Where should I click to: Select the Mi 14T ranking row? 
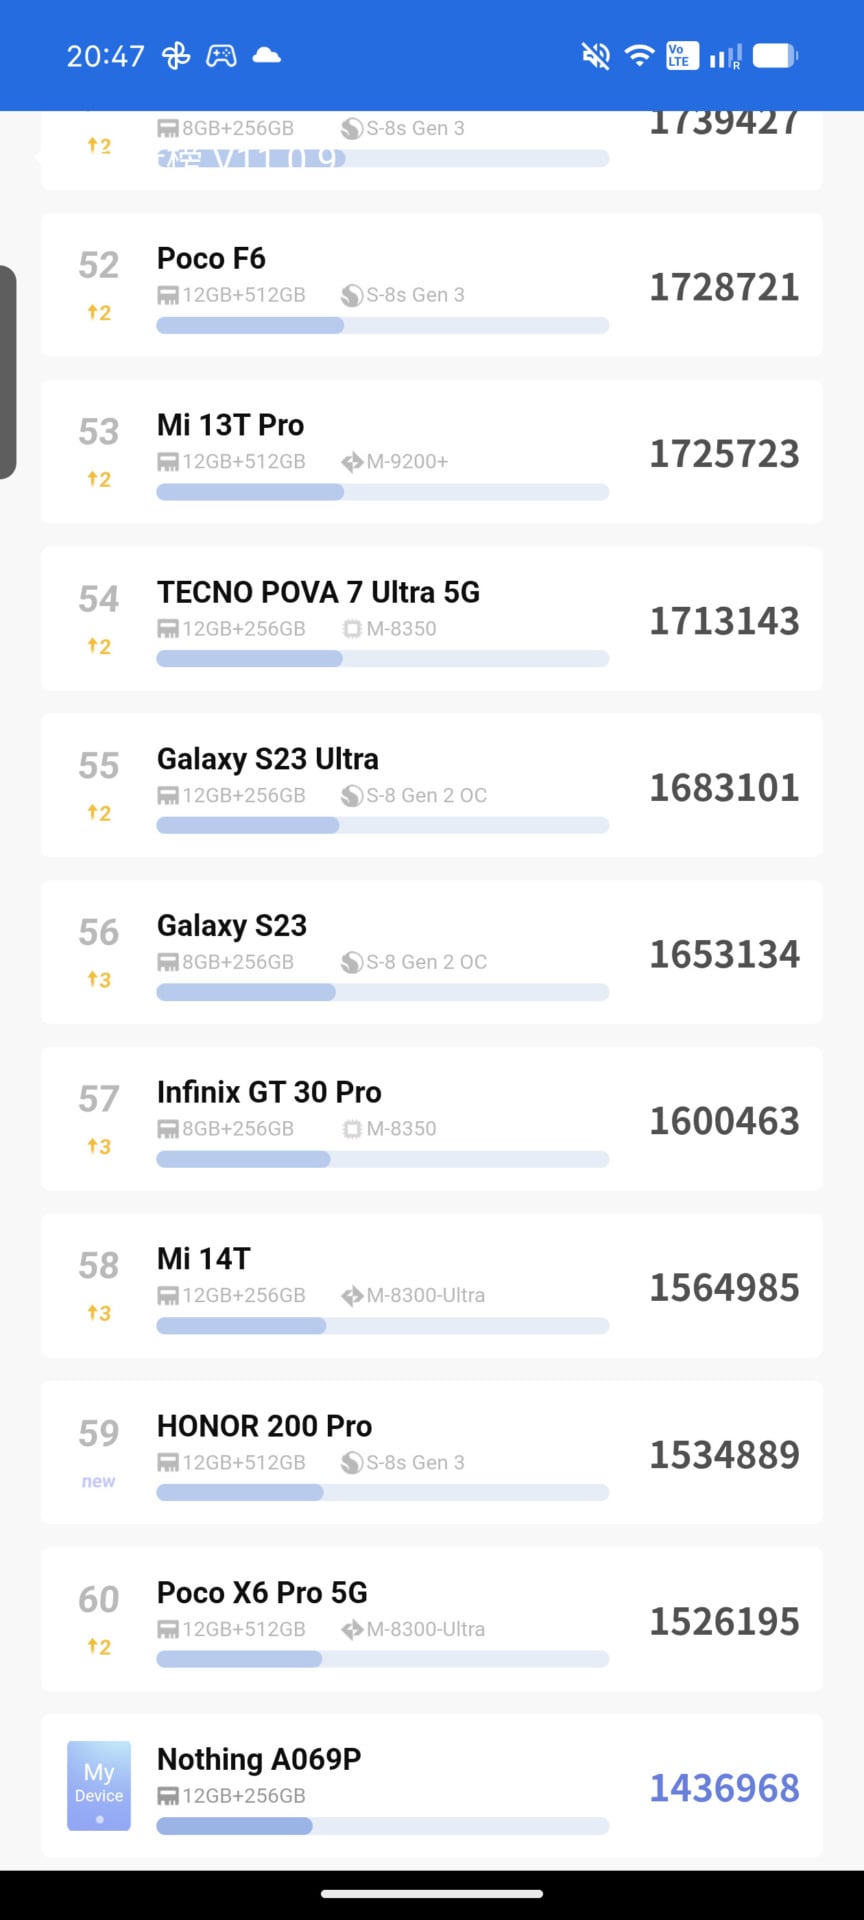click(431, 1286)
